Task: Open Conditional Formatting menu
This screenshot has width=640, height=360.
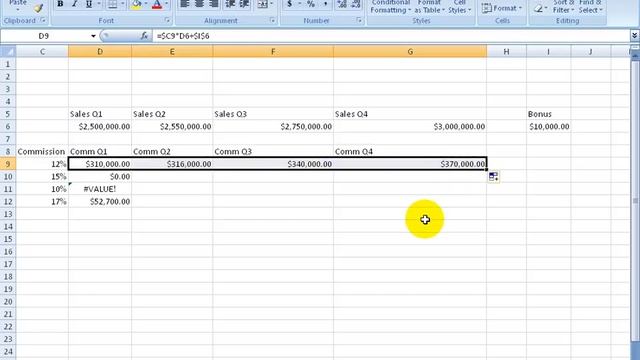Action: click(x=391, y=7)
